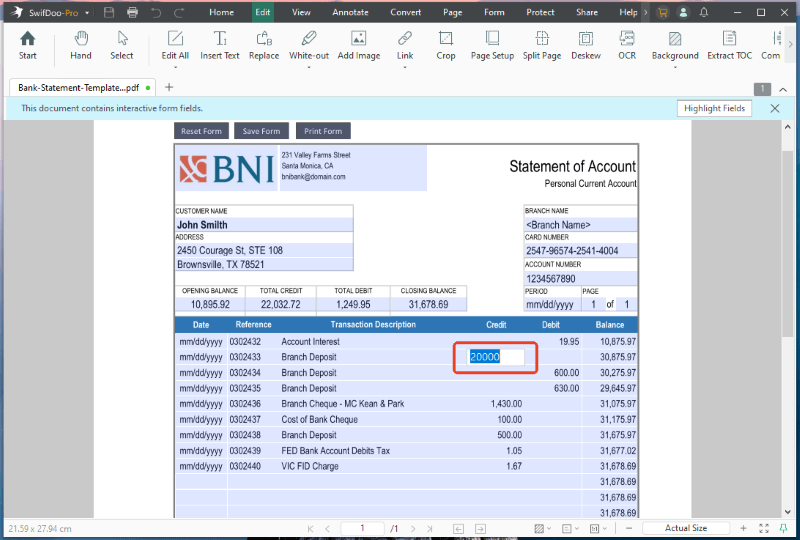This screenshot has width=800, height=540.
Task: Zoom out with the minus button
Action: coord(629,528)
